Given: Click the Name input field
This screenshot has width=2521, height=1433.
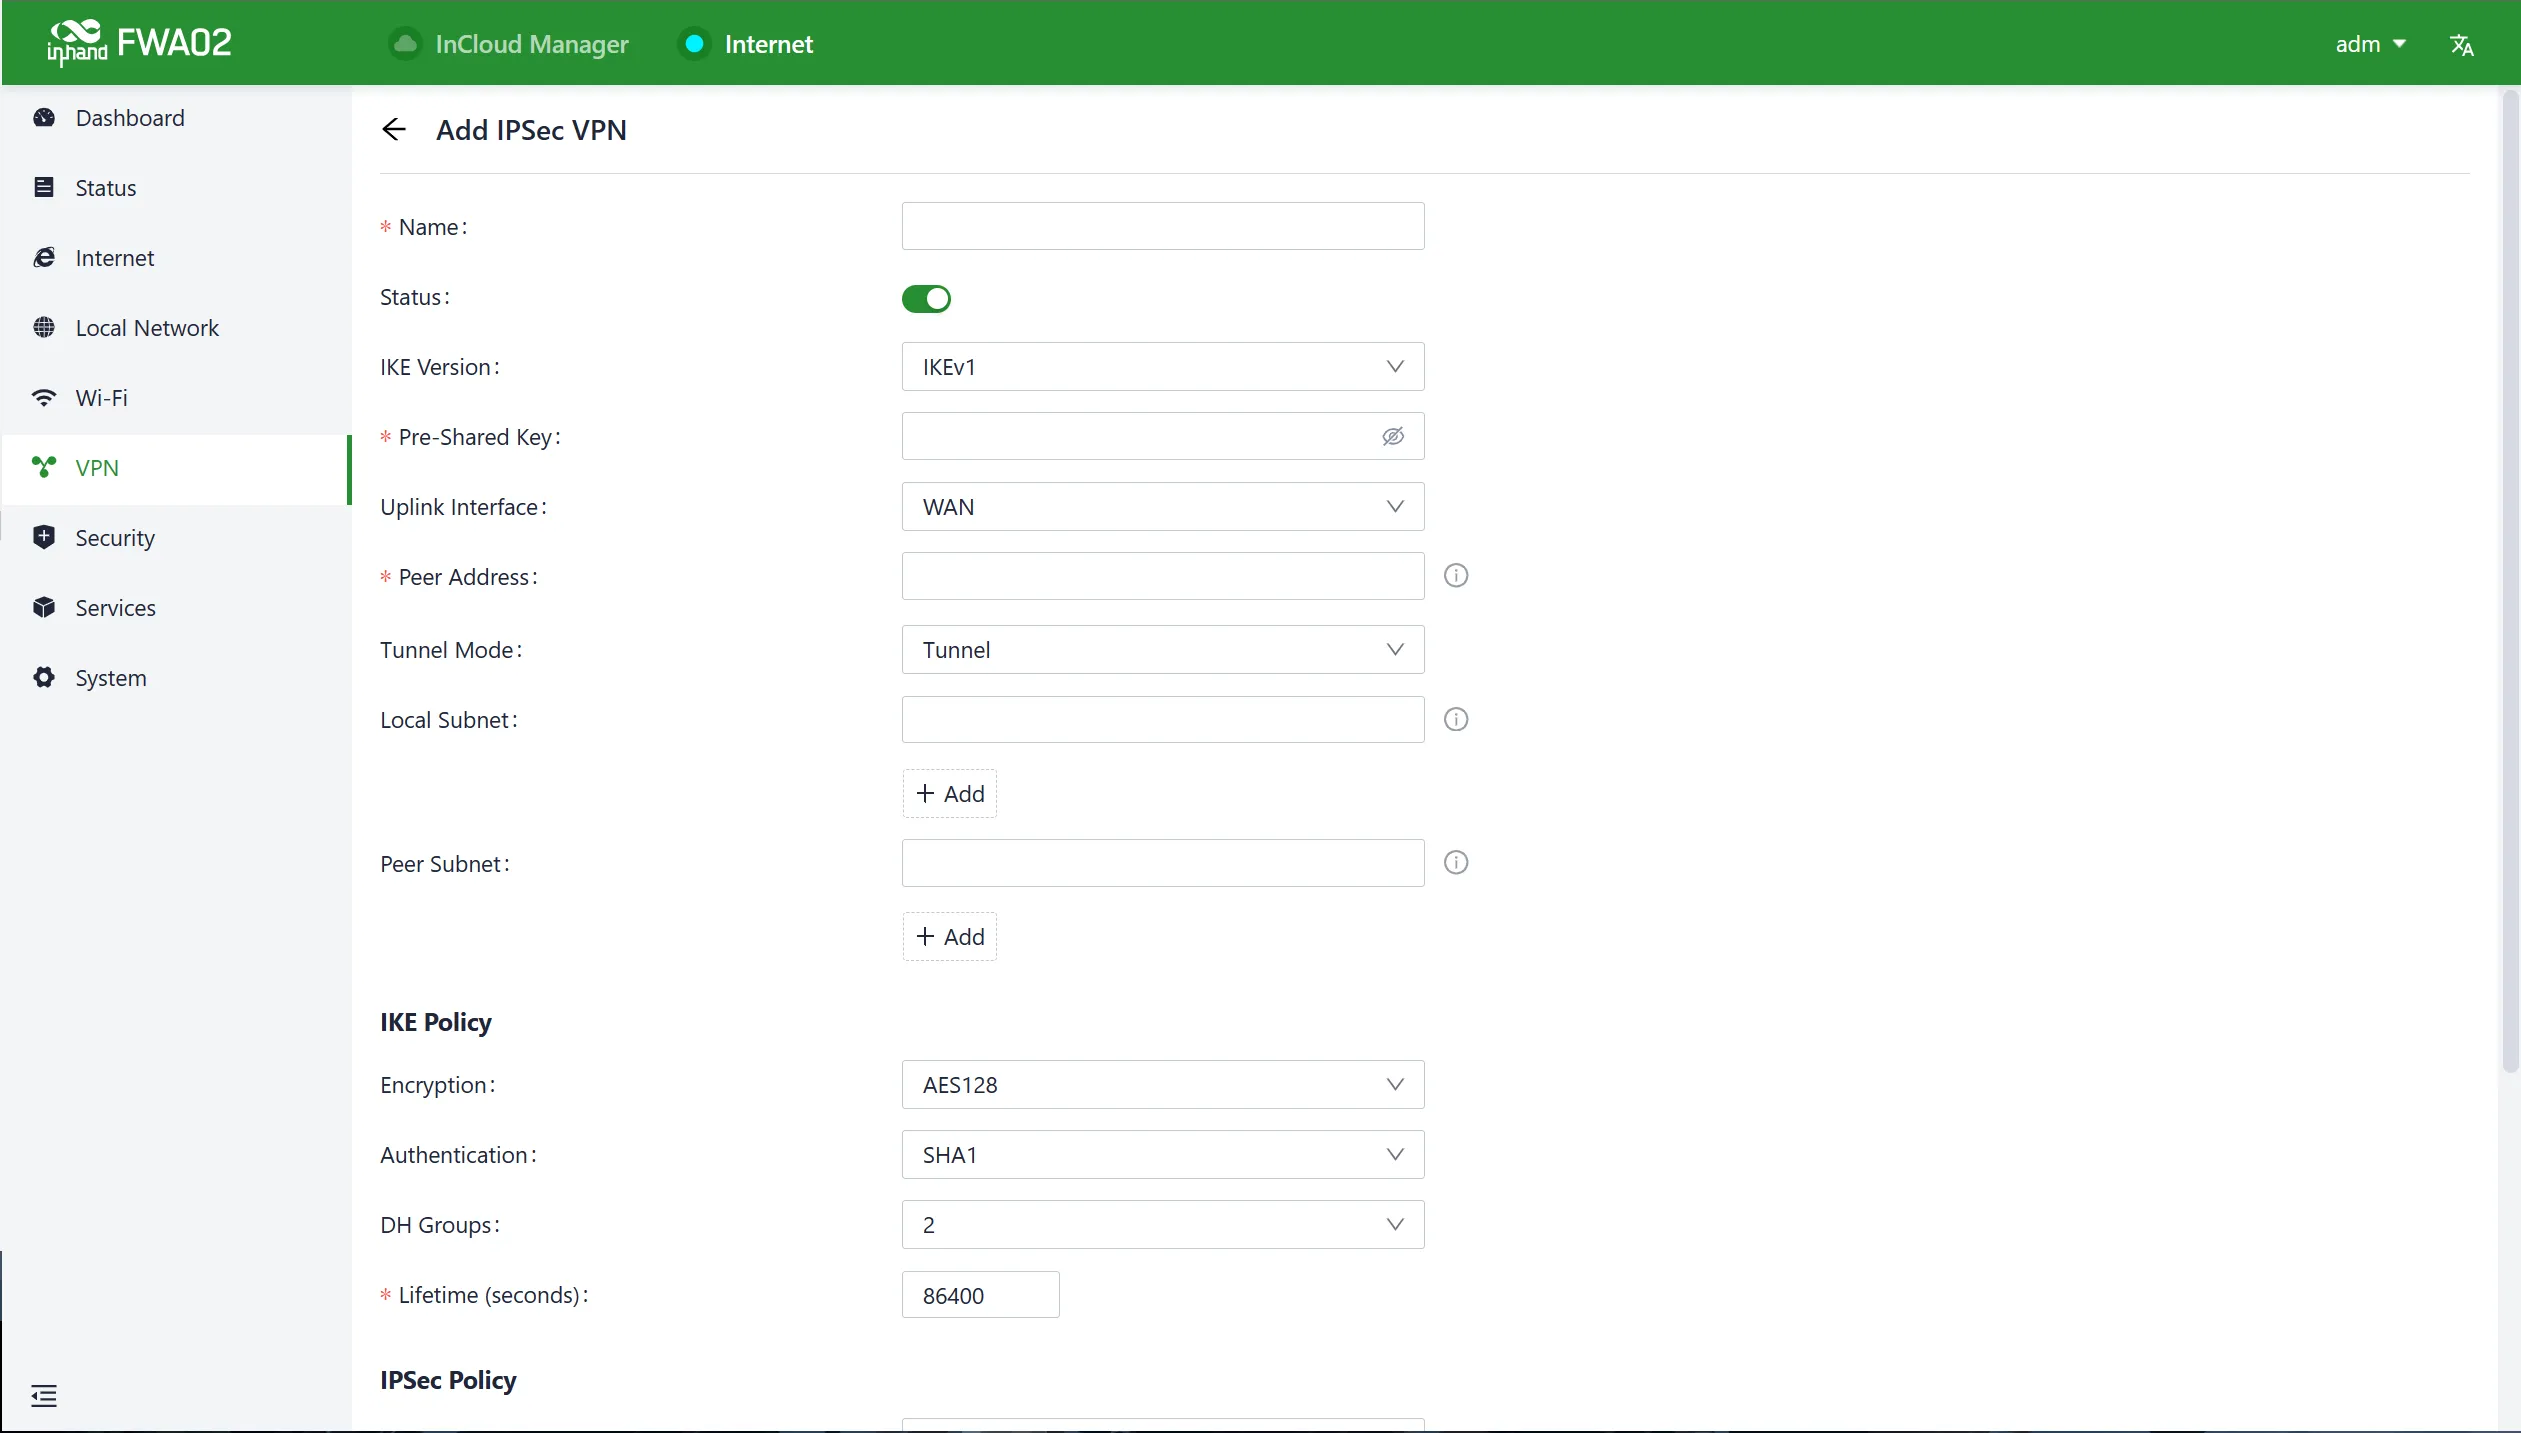Looking at the screenshot, I should point(1163,226).
